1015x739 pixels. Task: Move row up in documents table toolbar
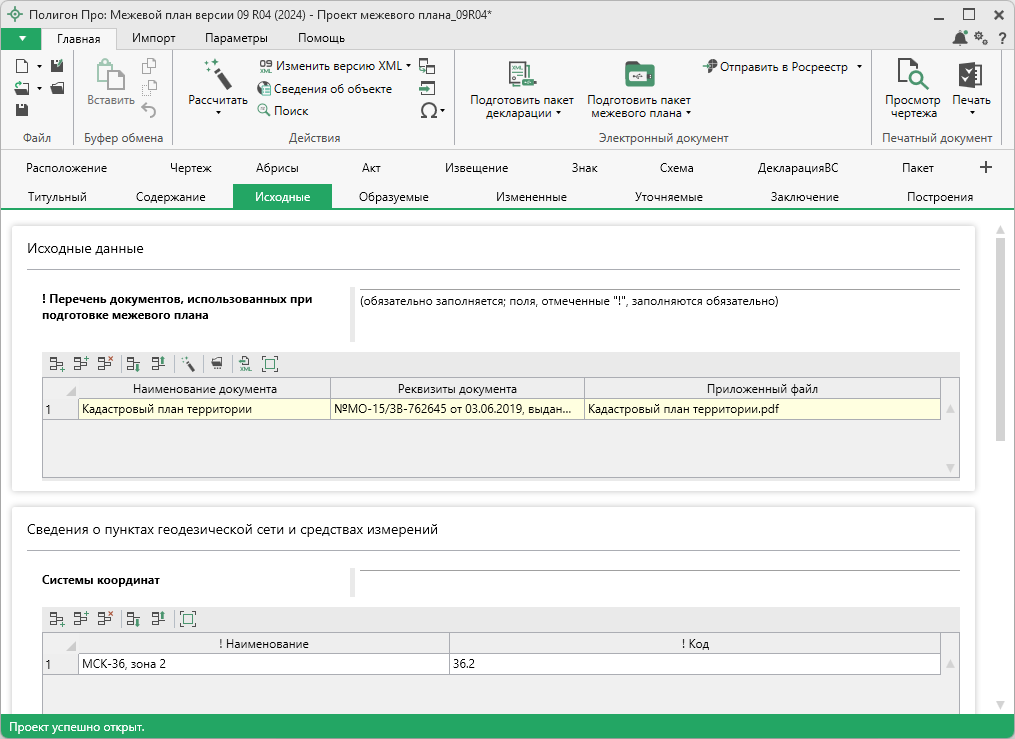(x=158, y=364)
